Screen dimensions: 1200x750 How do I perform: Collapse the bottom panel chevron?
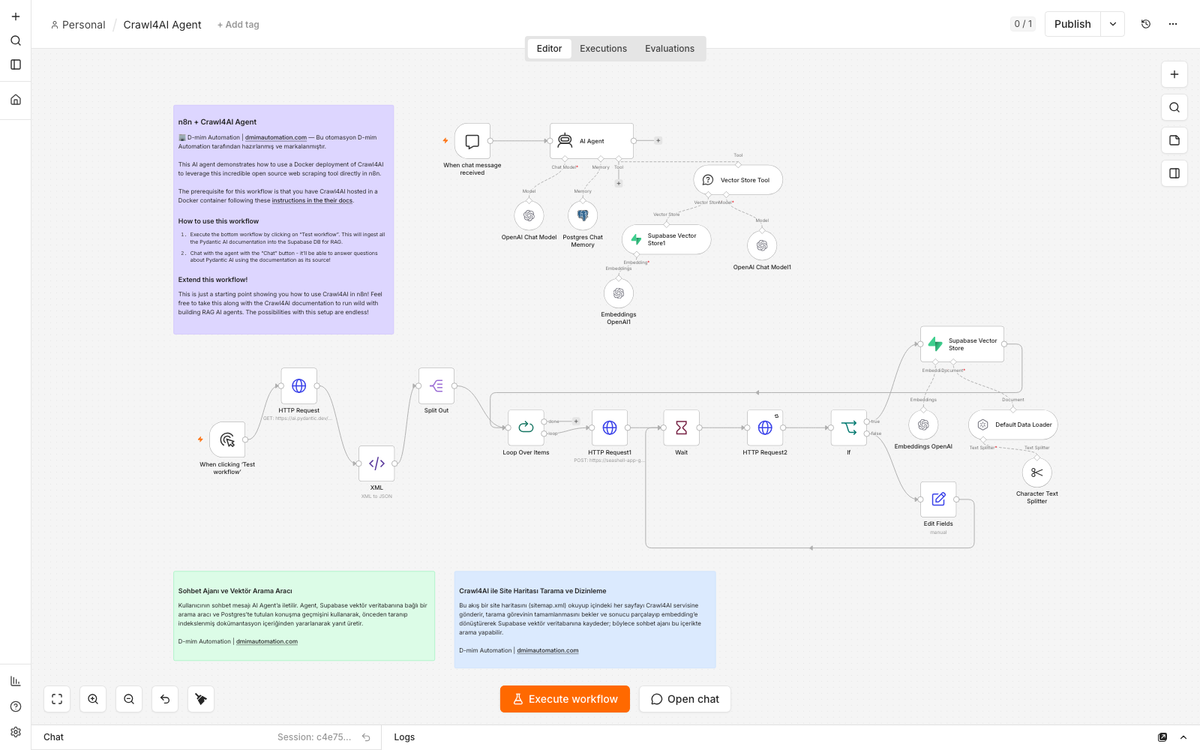1182,737
